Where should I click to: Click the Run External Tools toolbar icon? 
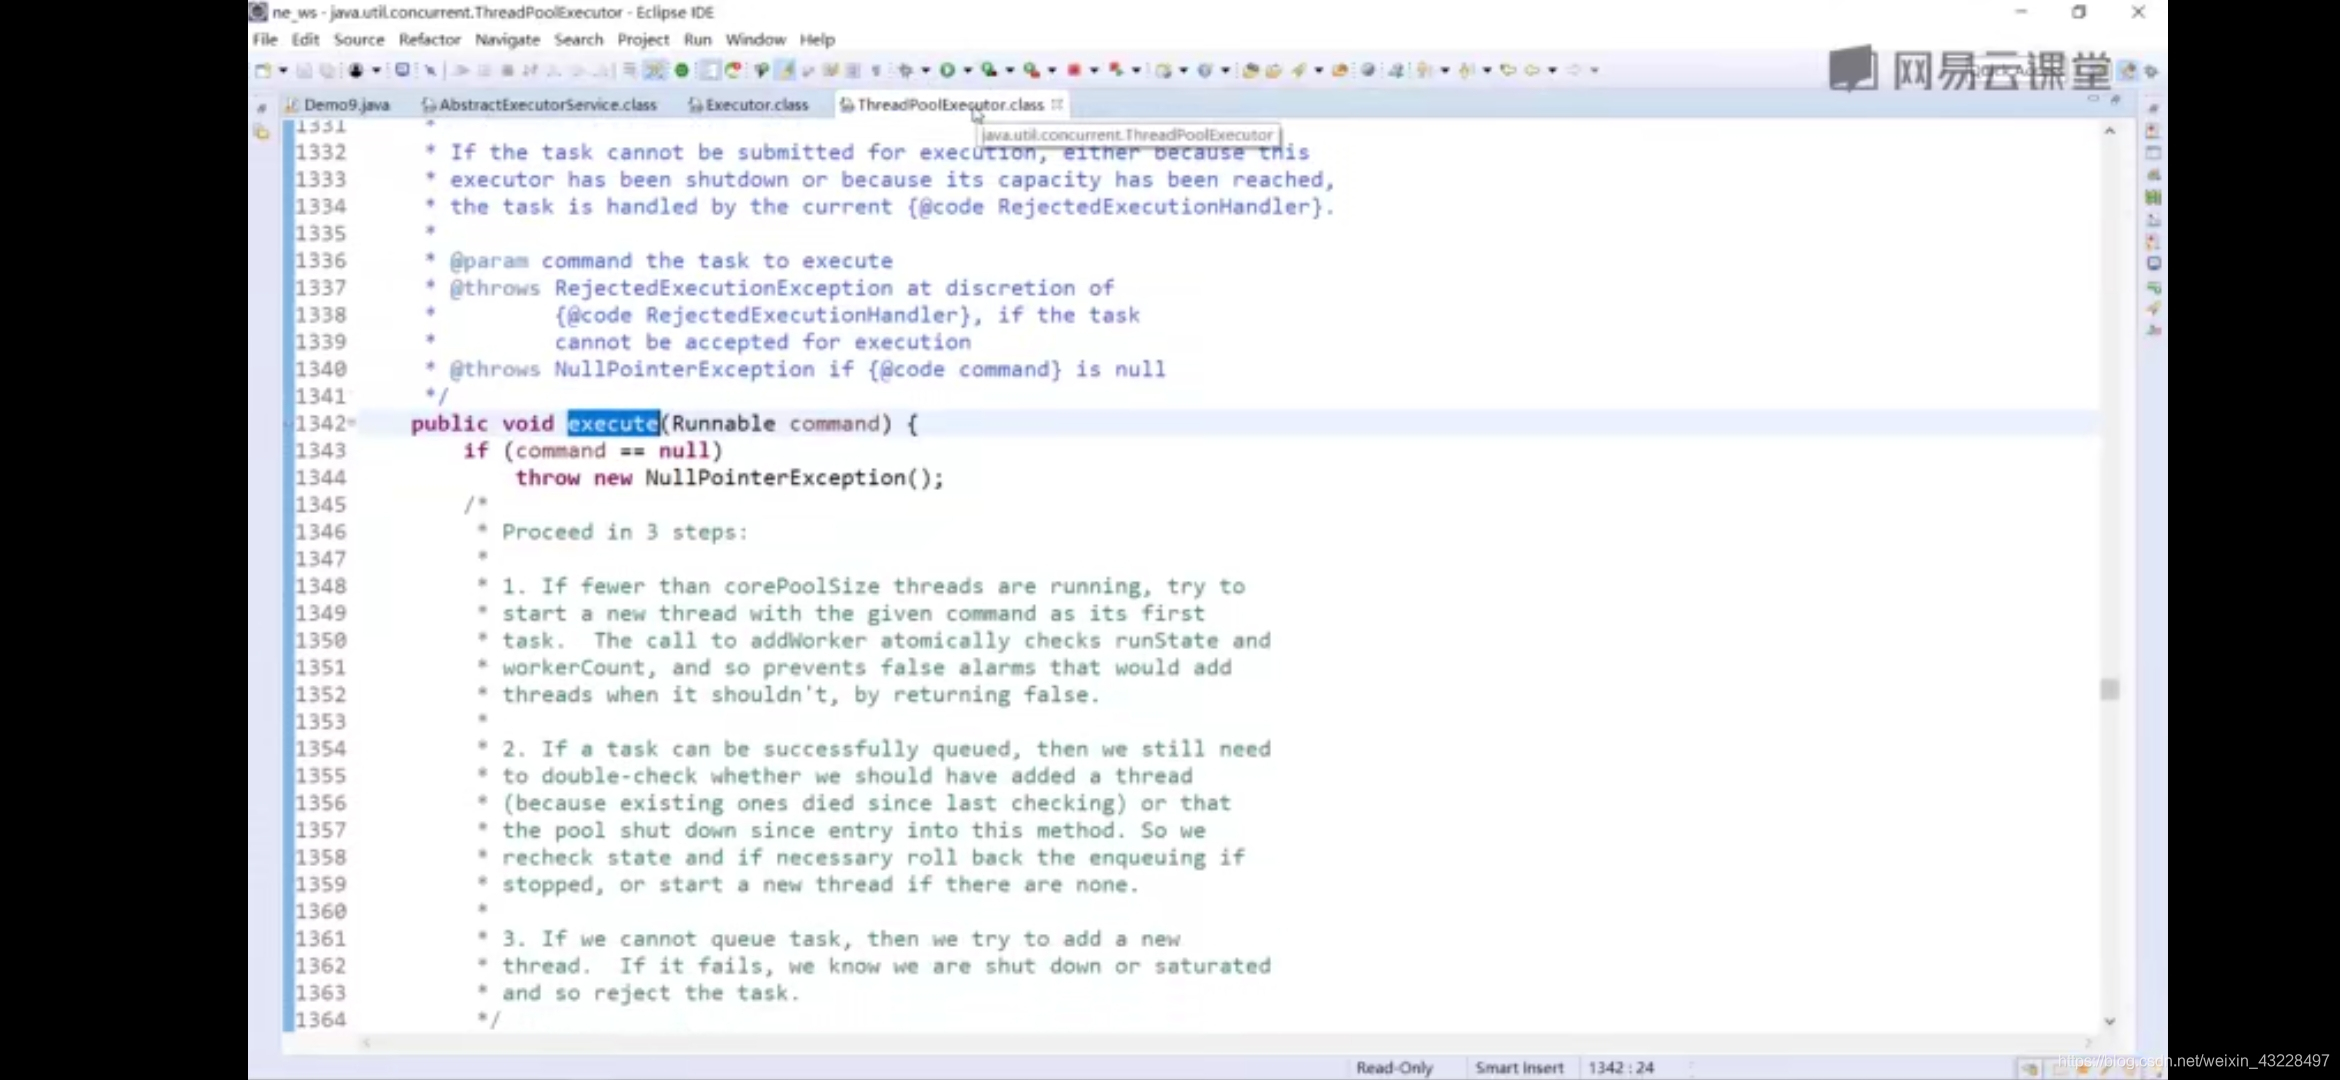click(1031, 70)
